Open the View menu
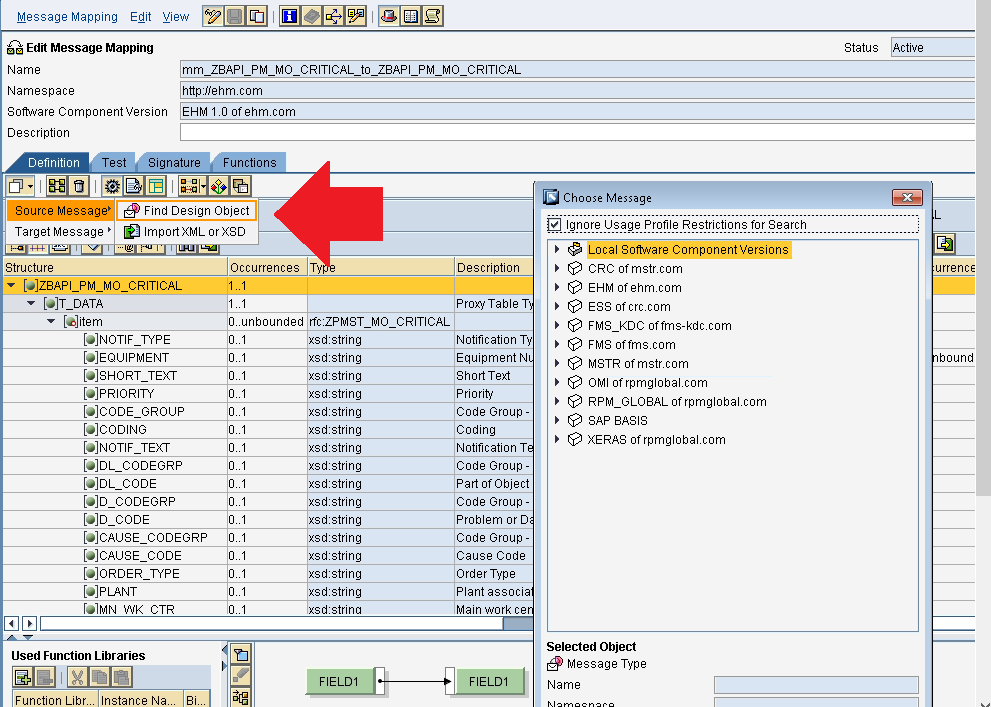The height and width of the screenshot is (707, 991). pyautogui.click(x=176, y=16)
